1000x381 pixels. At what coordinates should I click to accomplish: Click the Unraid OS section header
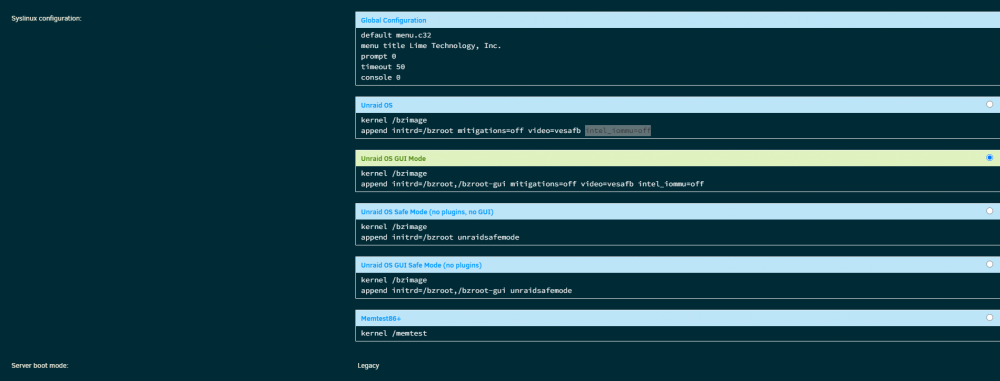pyautogui.click(x=677, y=105)
